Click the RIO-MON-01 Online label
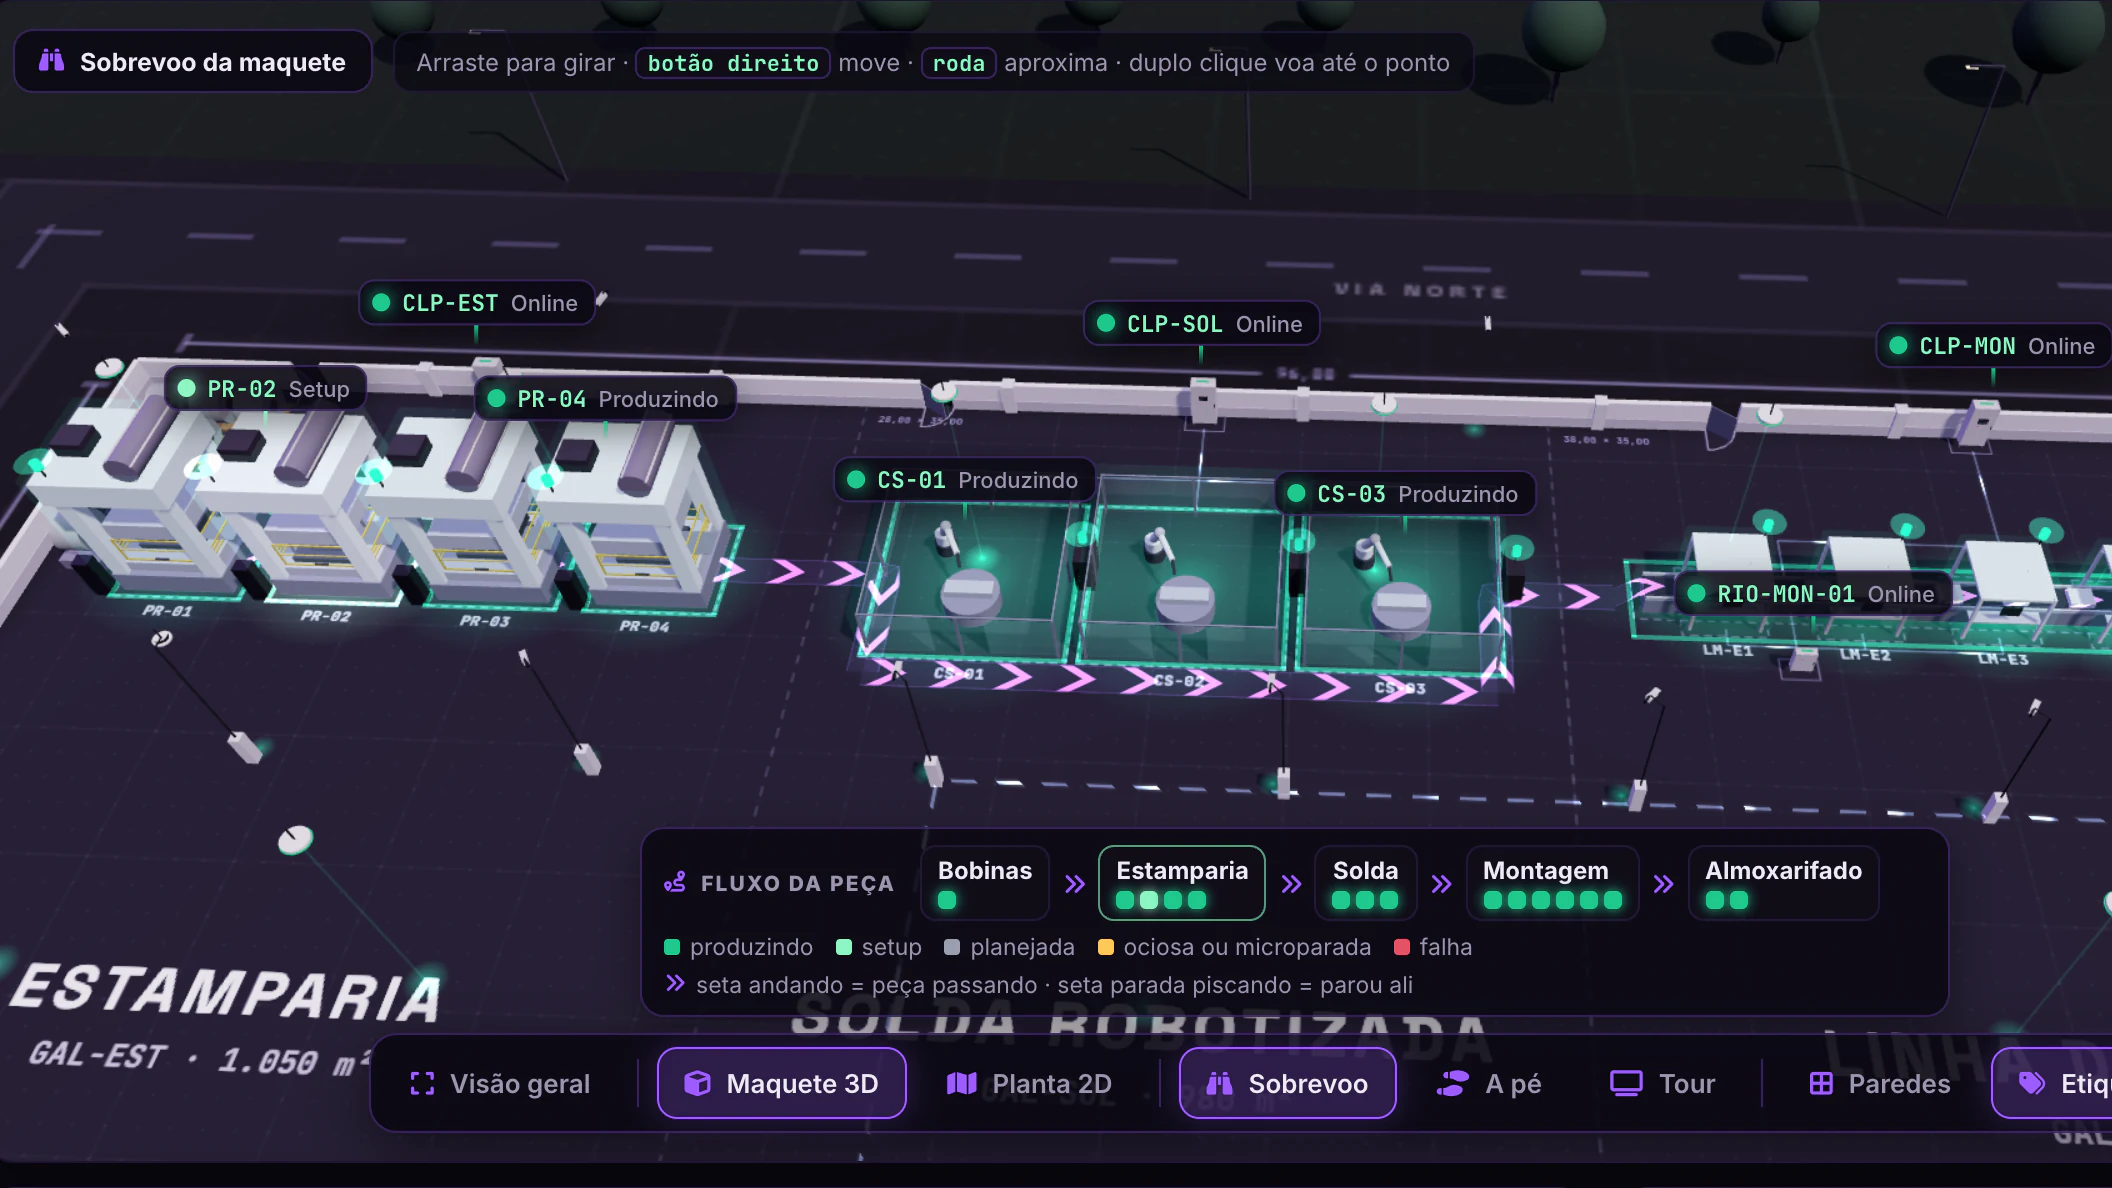Image resolution: width=2112 pixels, height=1188 pixels. (1813, 594)
